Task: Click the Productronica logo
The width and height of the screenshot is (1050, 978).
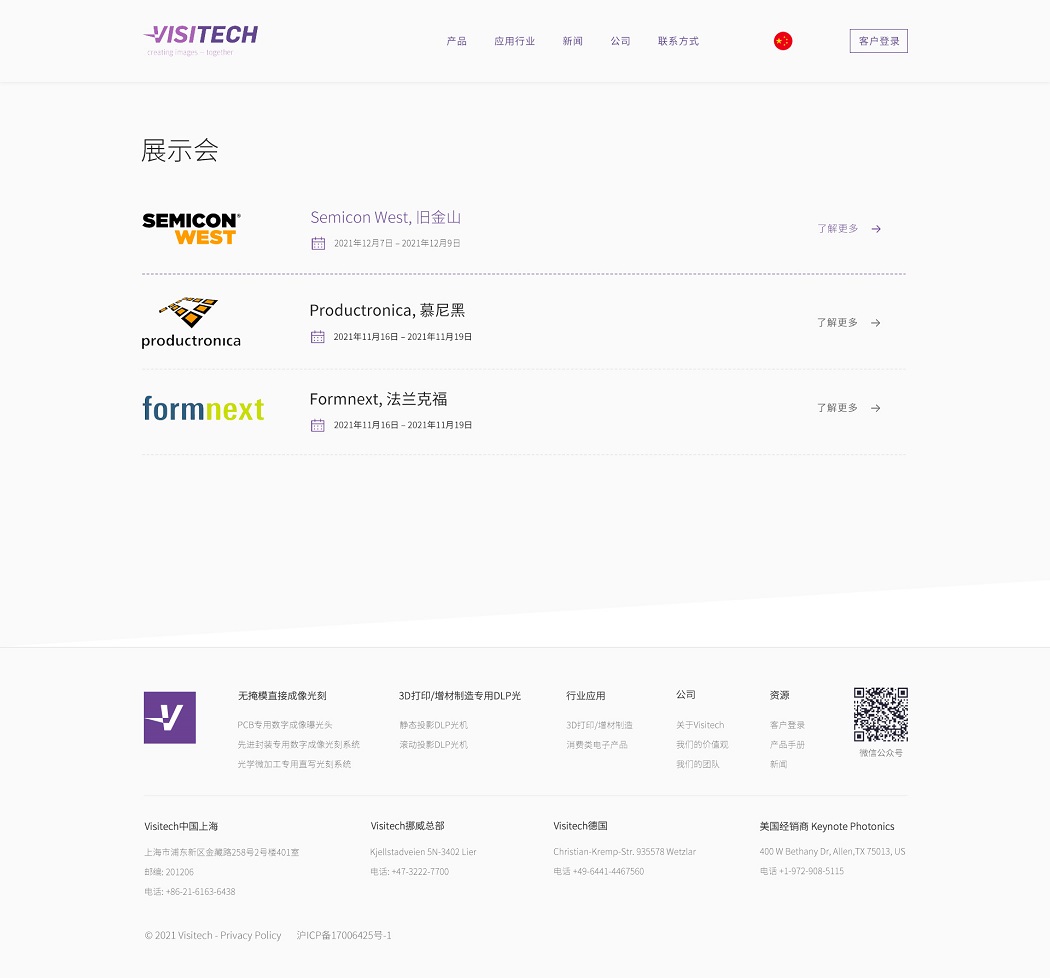Action: (191, 323)
